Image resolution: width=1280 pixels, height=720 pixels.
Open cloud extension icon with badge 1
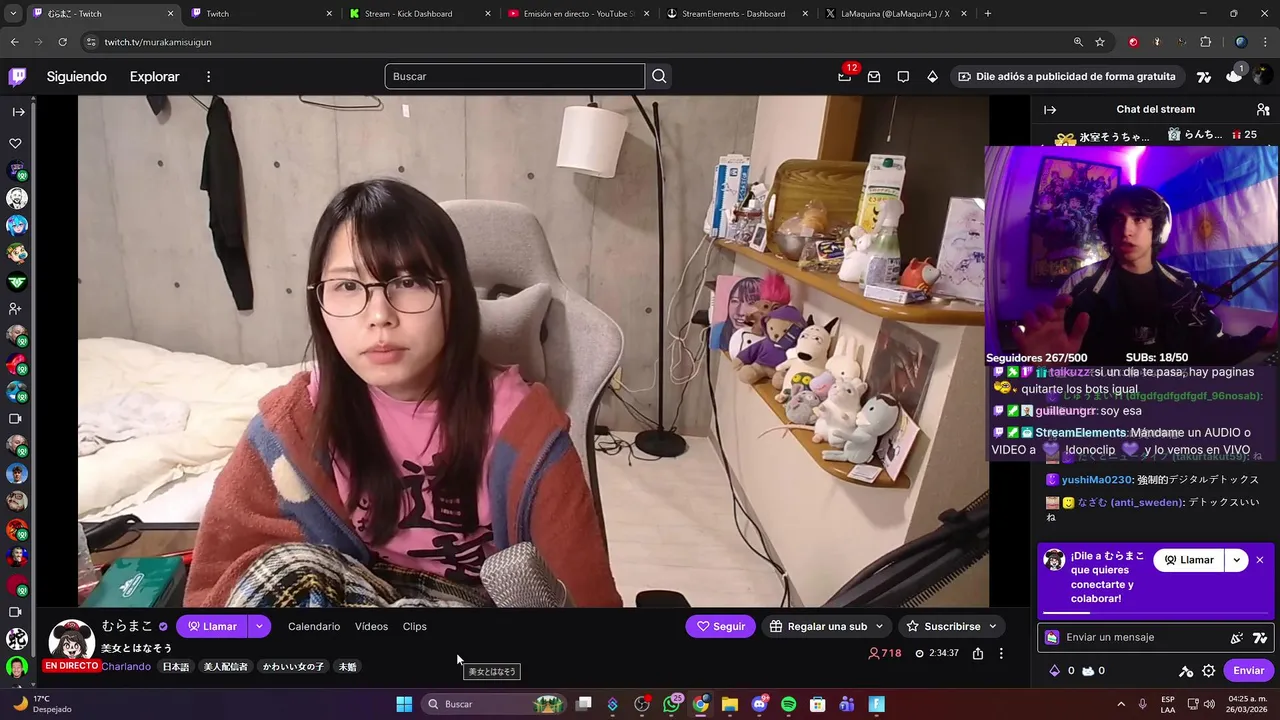click(x=1235, y=75)
